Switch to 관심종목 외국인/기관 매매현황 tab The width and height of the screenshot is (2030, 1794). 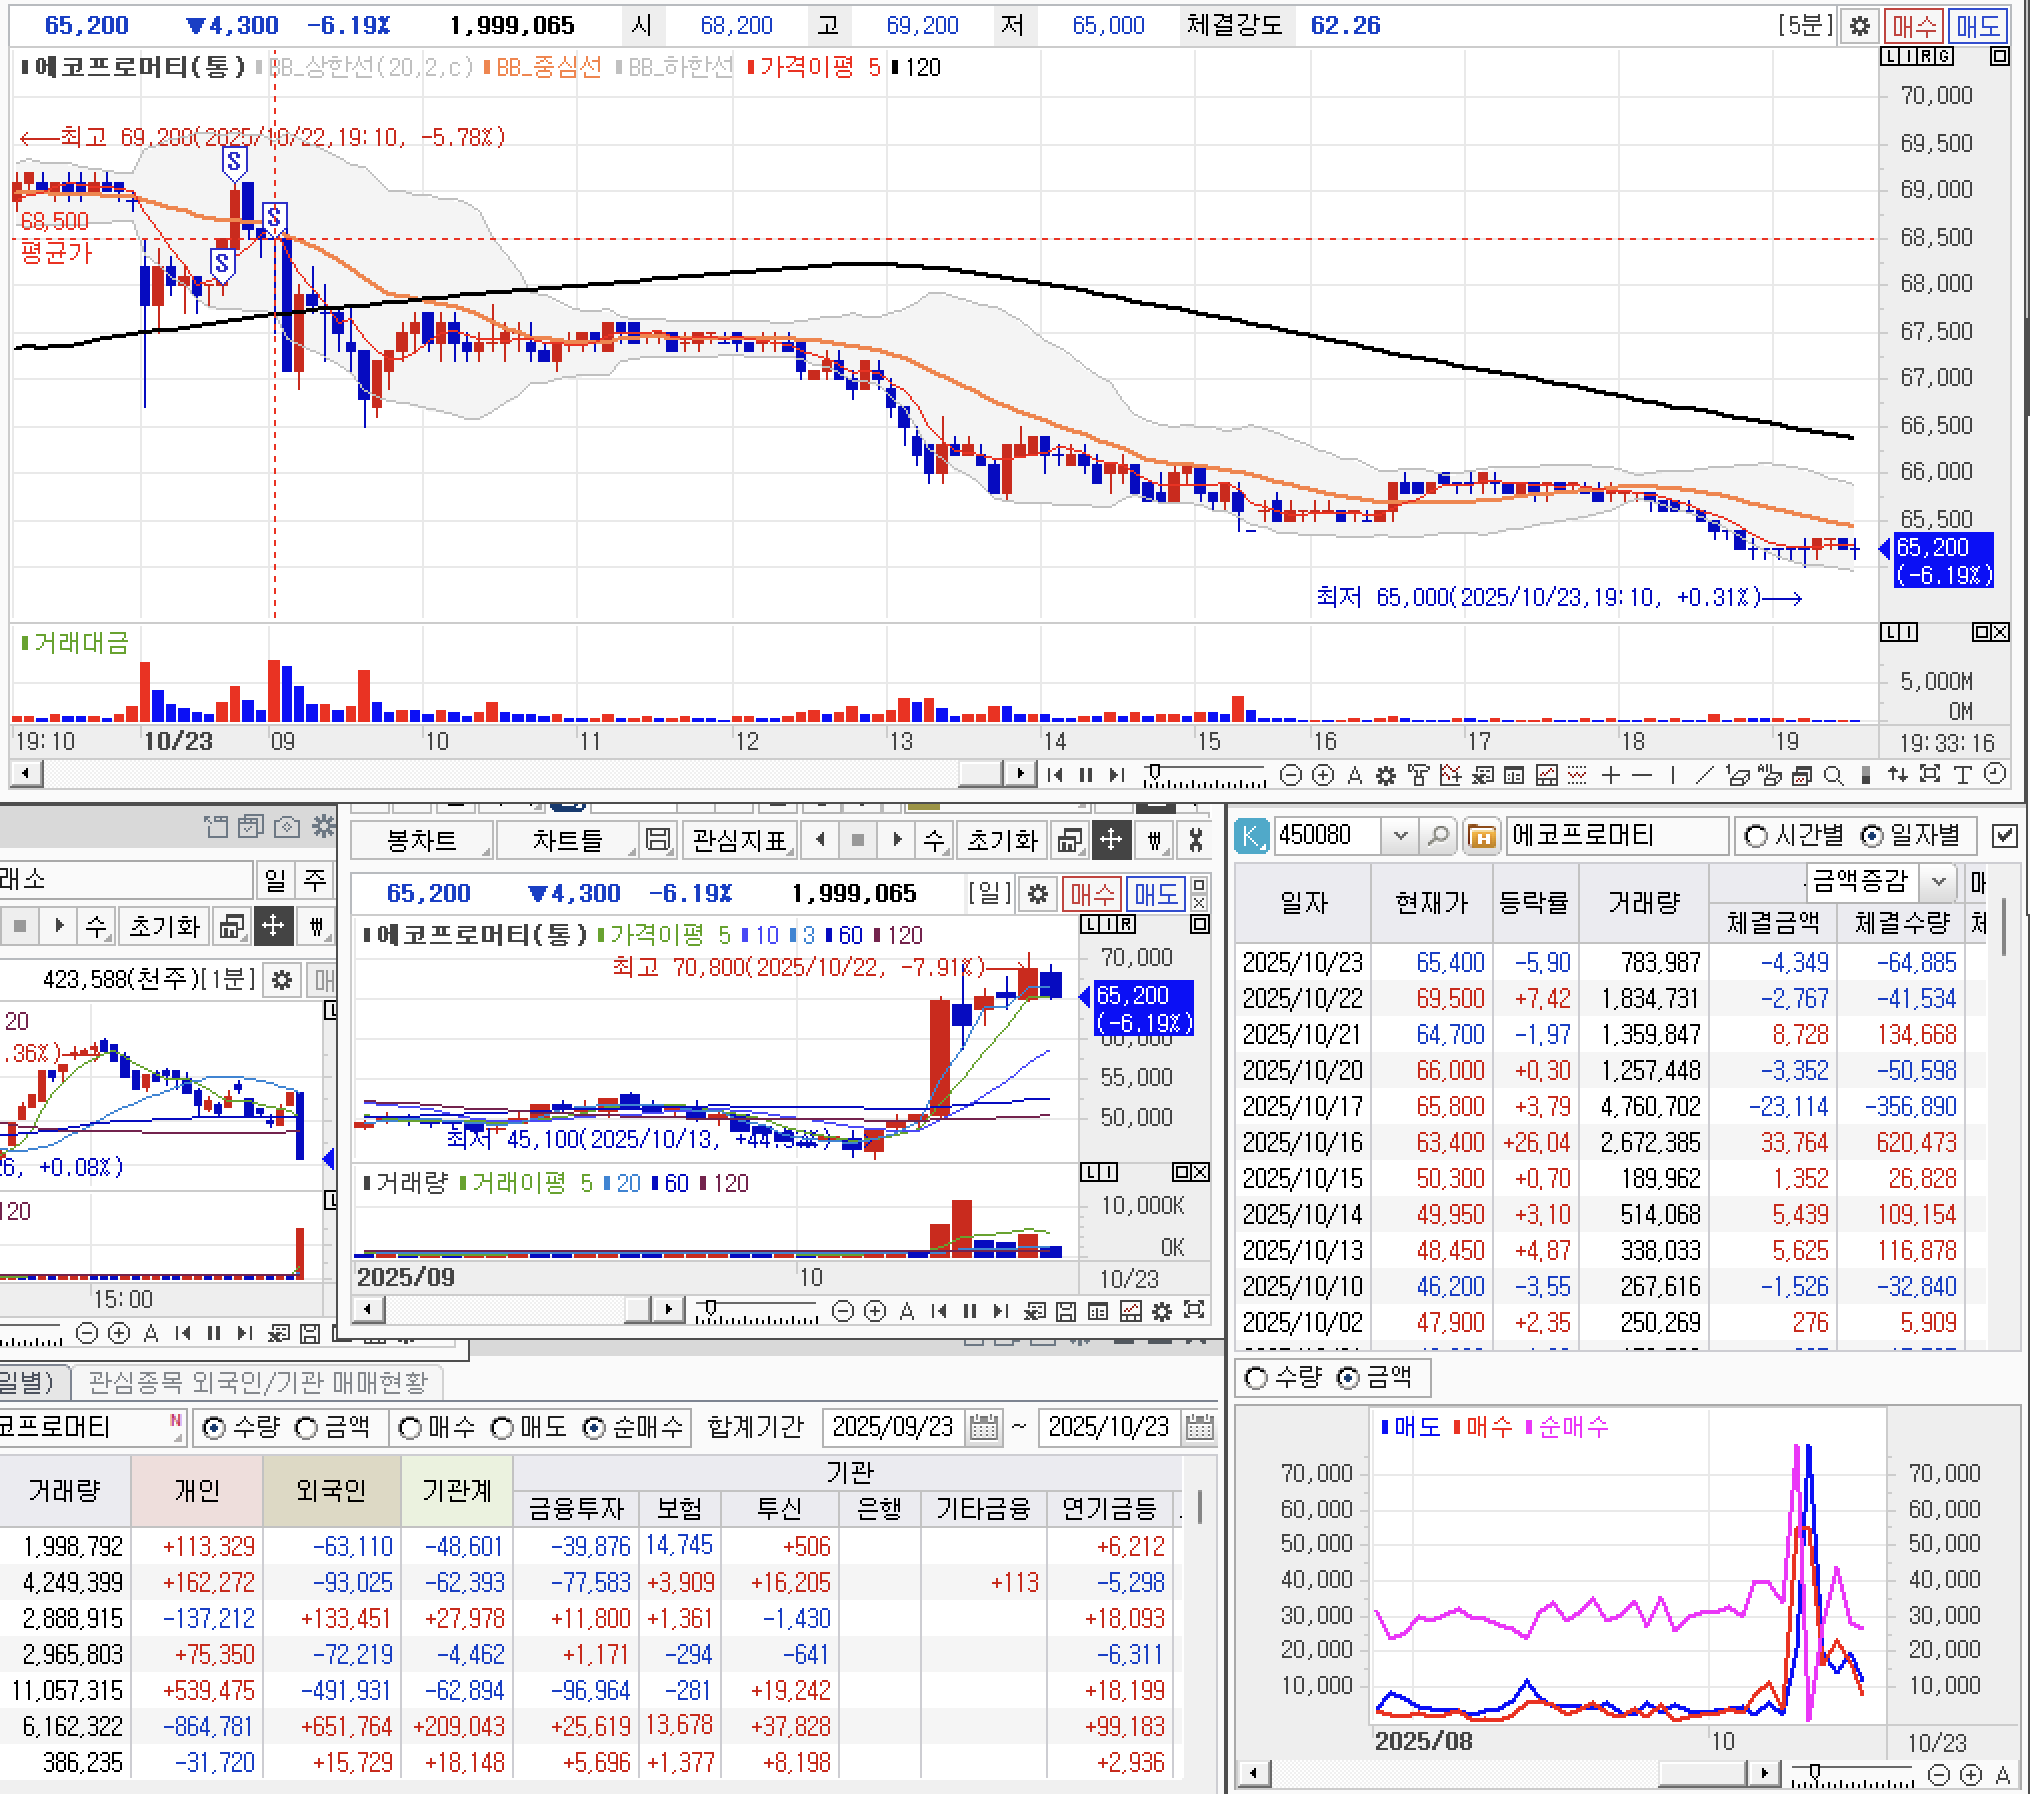(x=257, y=1382)
